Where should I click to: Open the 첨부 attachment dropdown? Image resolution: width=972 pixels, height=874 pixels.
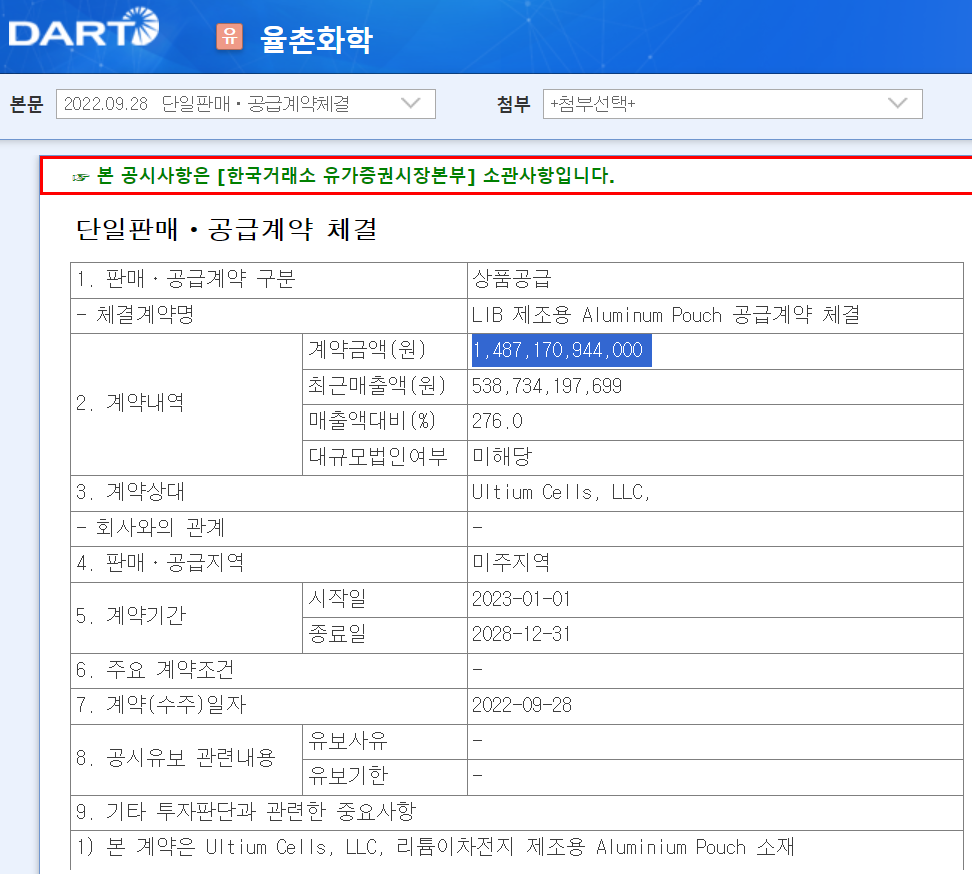pyautogui.click(x=732, y=104)
